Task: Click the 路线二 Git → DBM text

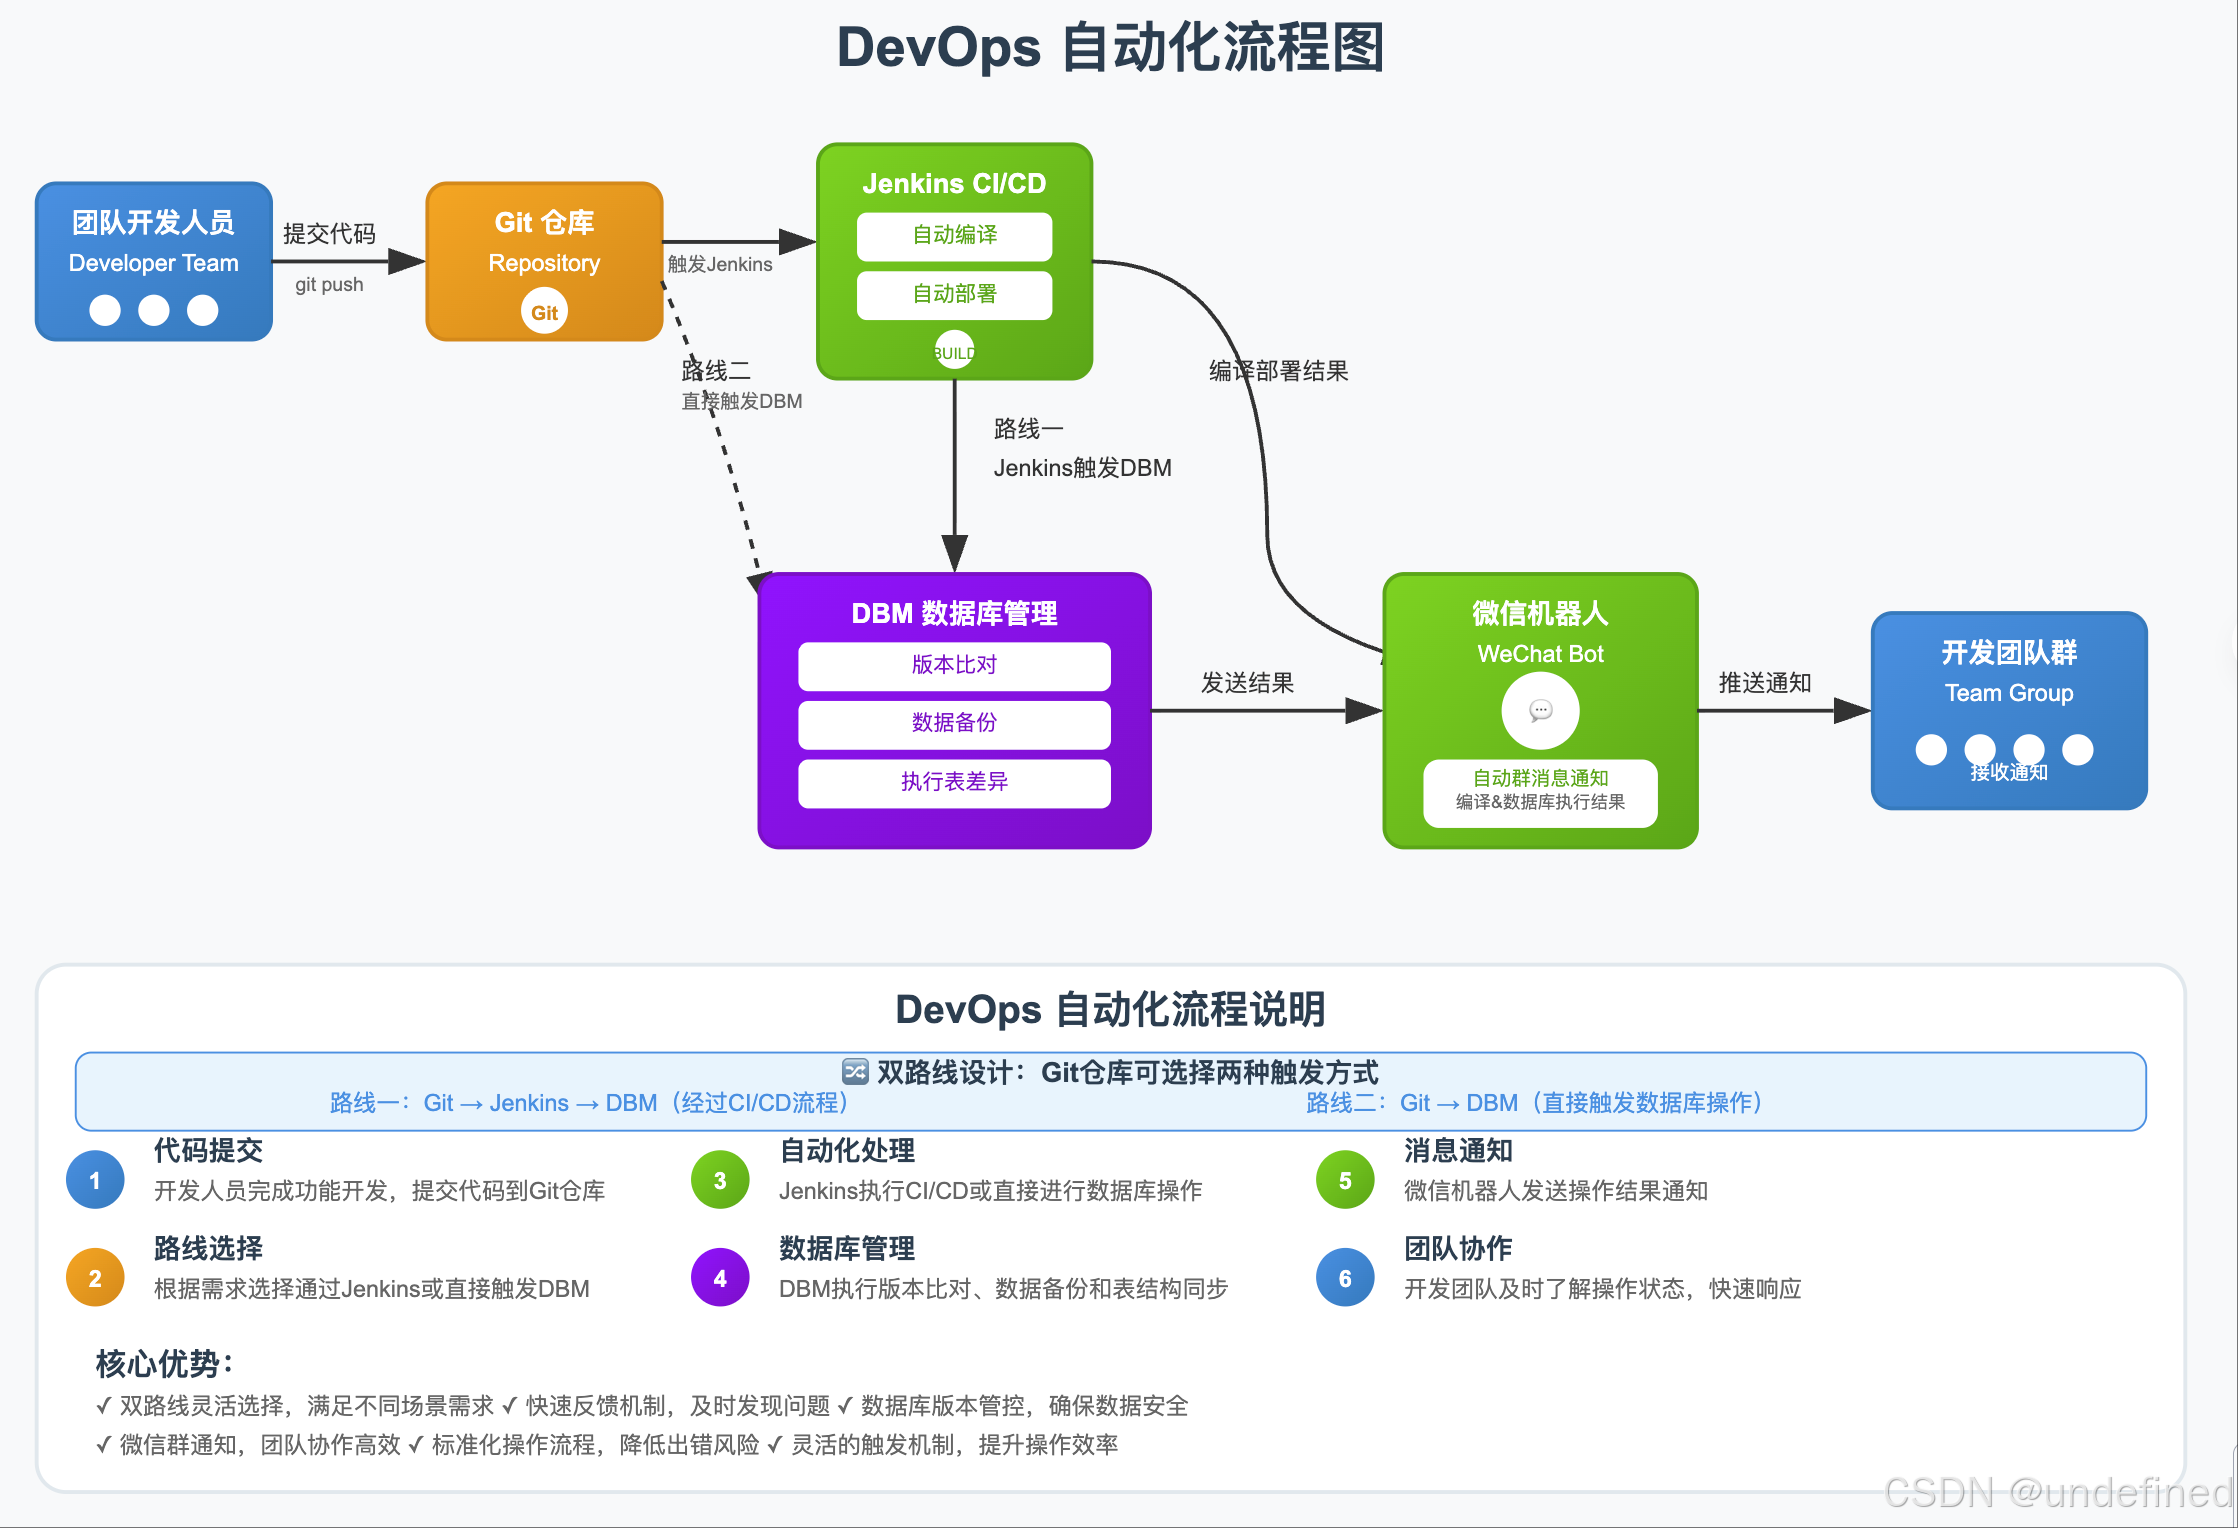Action: (x=1535, y=1103)
